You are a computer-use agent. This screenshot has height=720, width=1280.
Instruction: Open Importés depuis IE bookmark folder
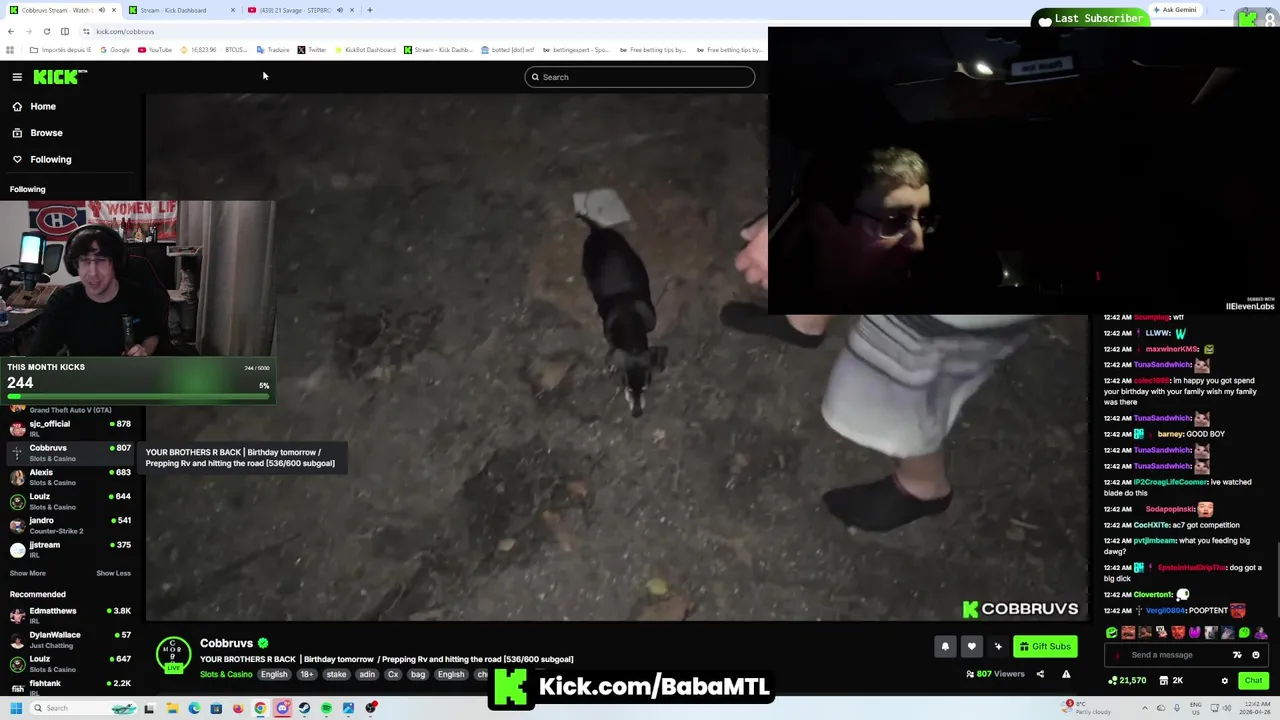point(61,50)
